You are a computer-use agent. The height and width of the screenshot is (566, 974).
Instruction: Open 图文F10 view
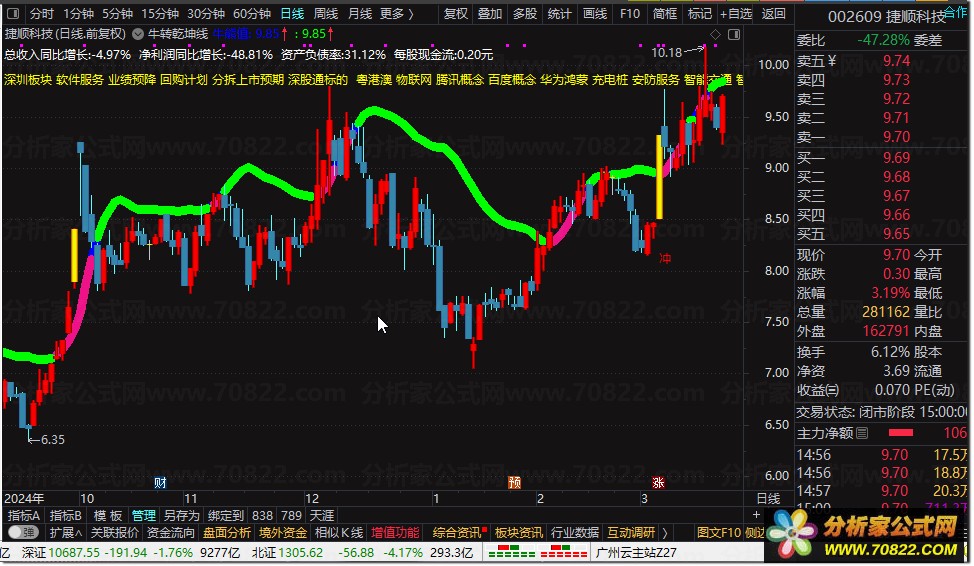(719, 532)
